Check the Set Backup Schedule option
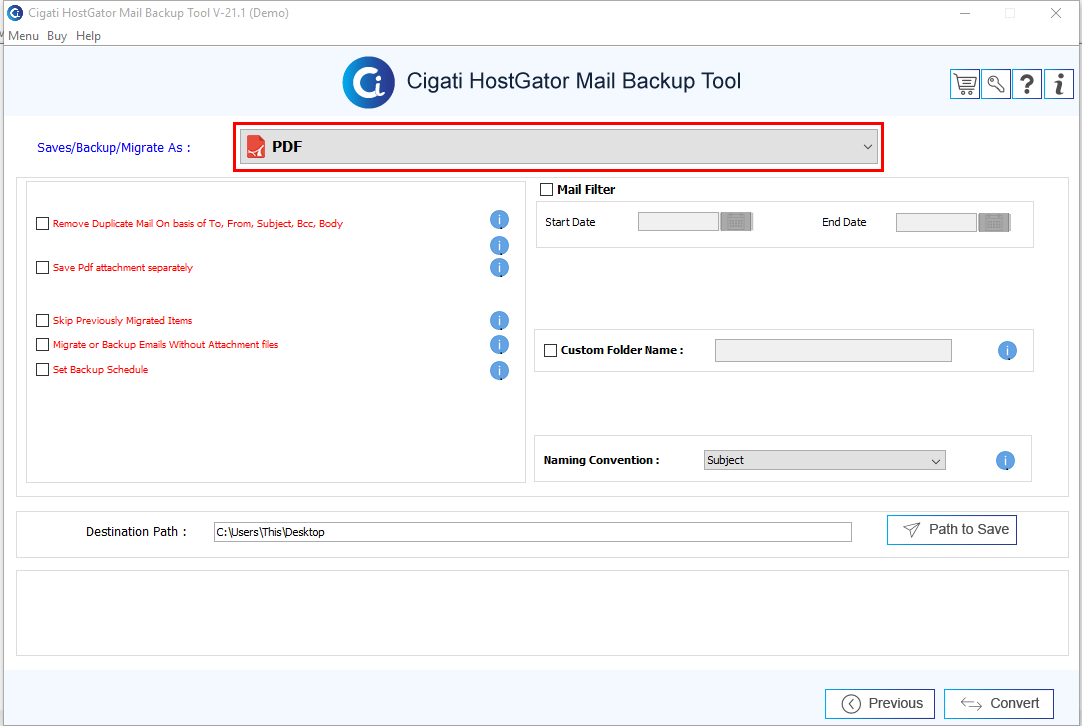Screen dimensions: 1082x726 pyautogui.click(x=43, y=369)
